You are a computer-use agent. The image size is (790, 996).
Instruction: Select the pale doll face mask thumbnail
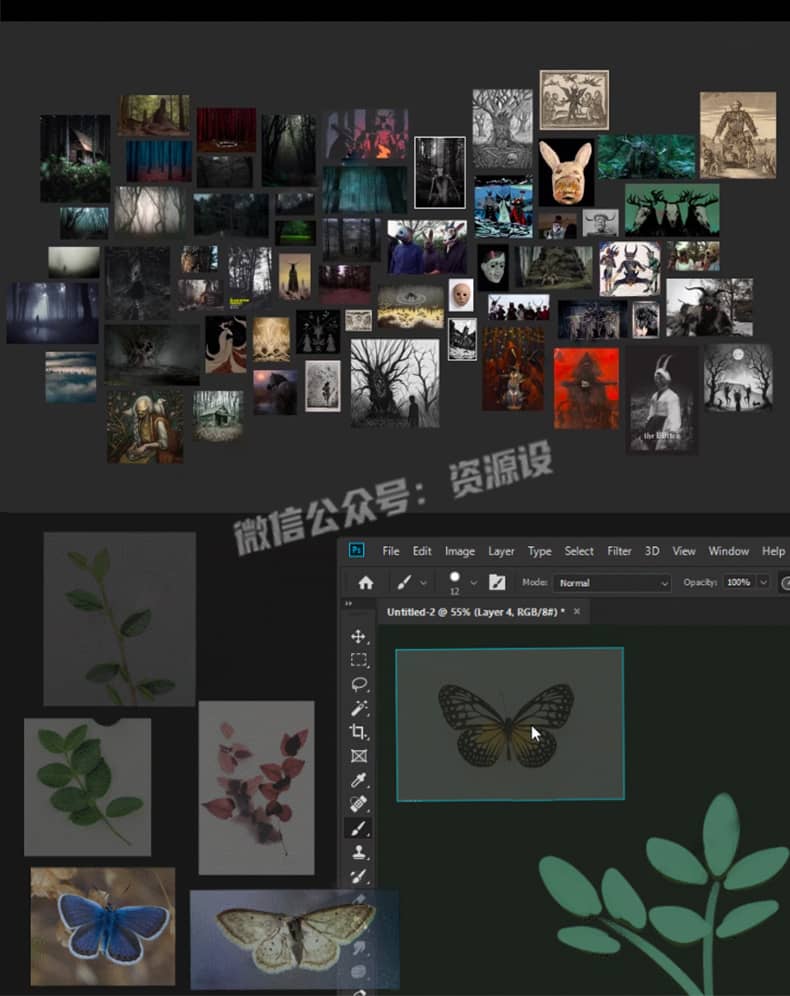[x=461, y=295]
